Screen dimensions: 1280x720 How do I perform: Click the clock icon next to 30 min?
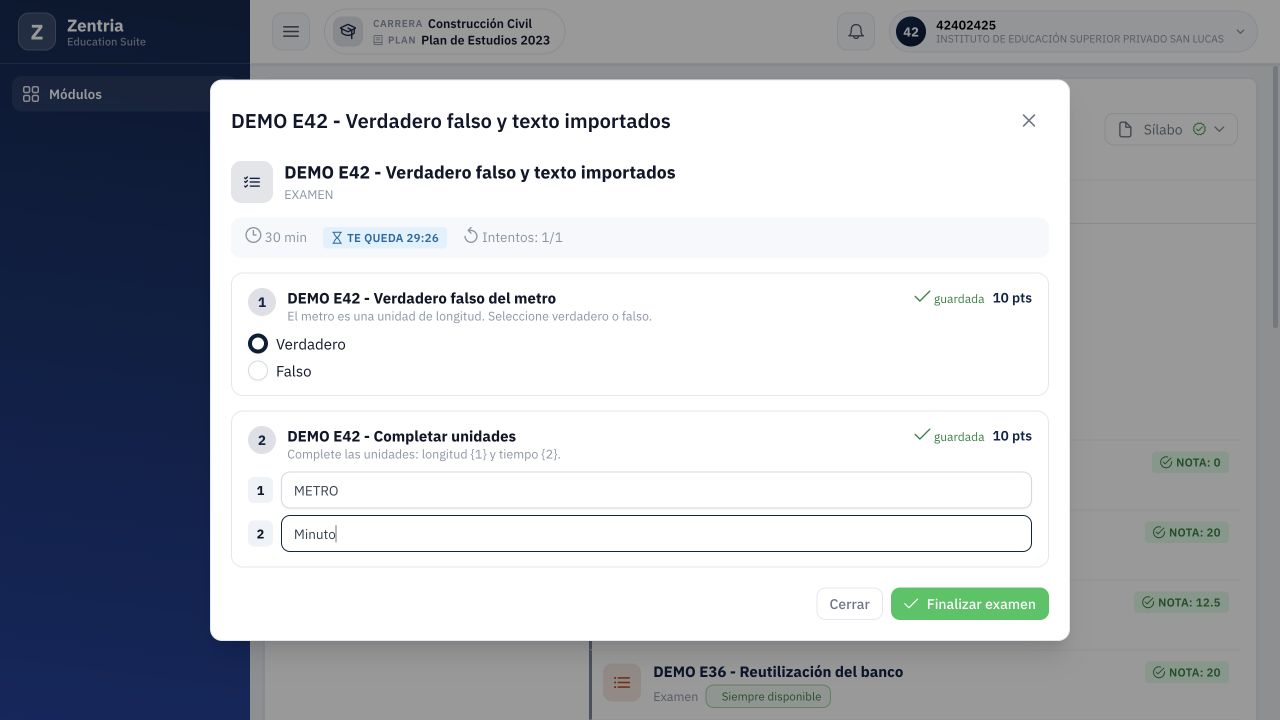point(253,236)
